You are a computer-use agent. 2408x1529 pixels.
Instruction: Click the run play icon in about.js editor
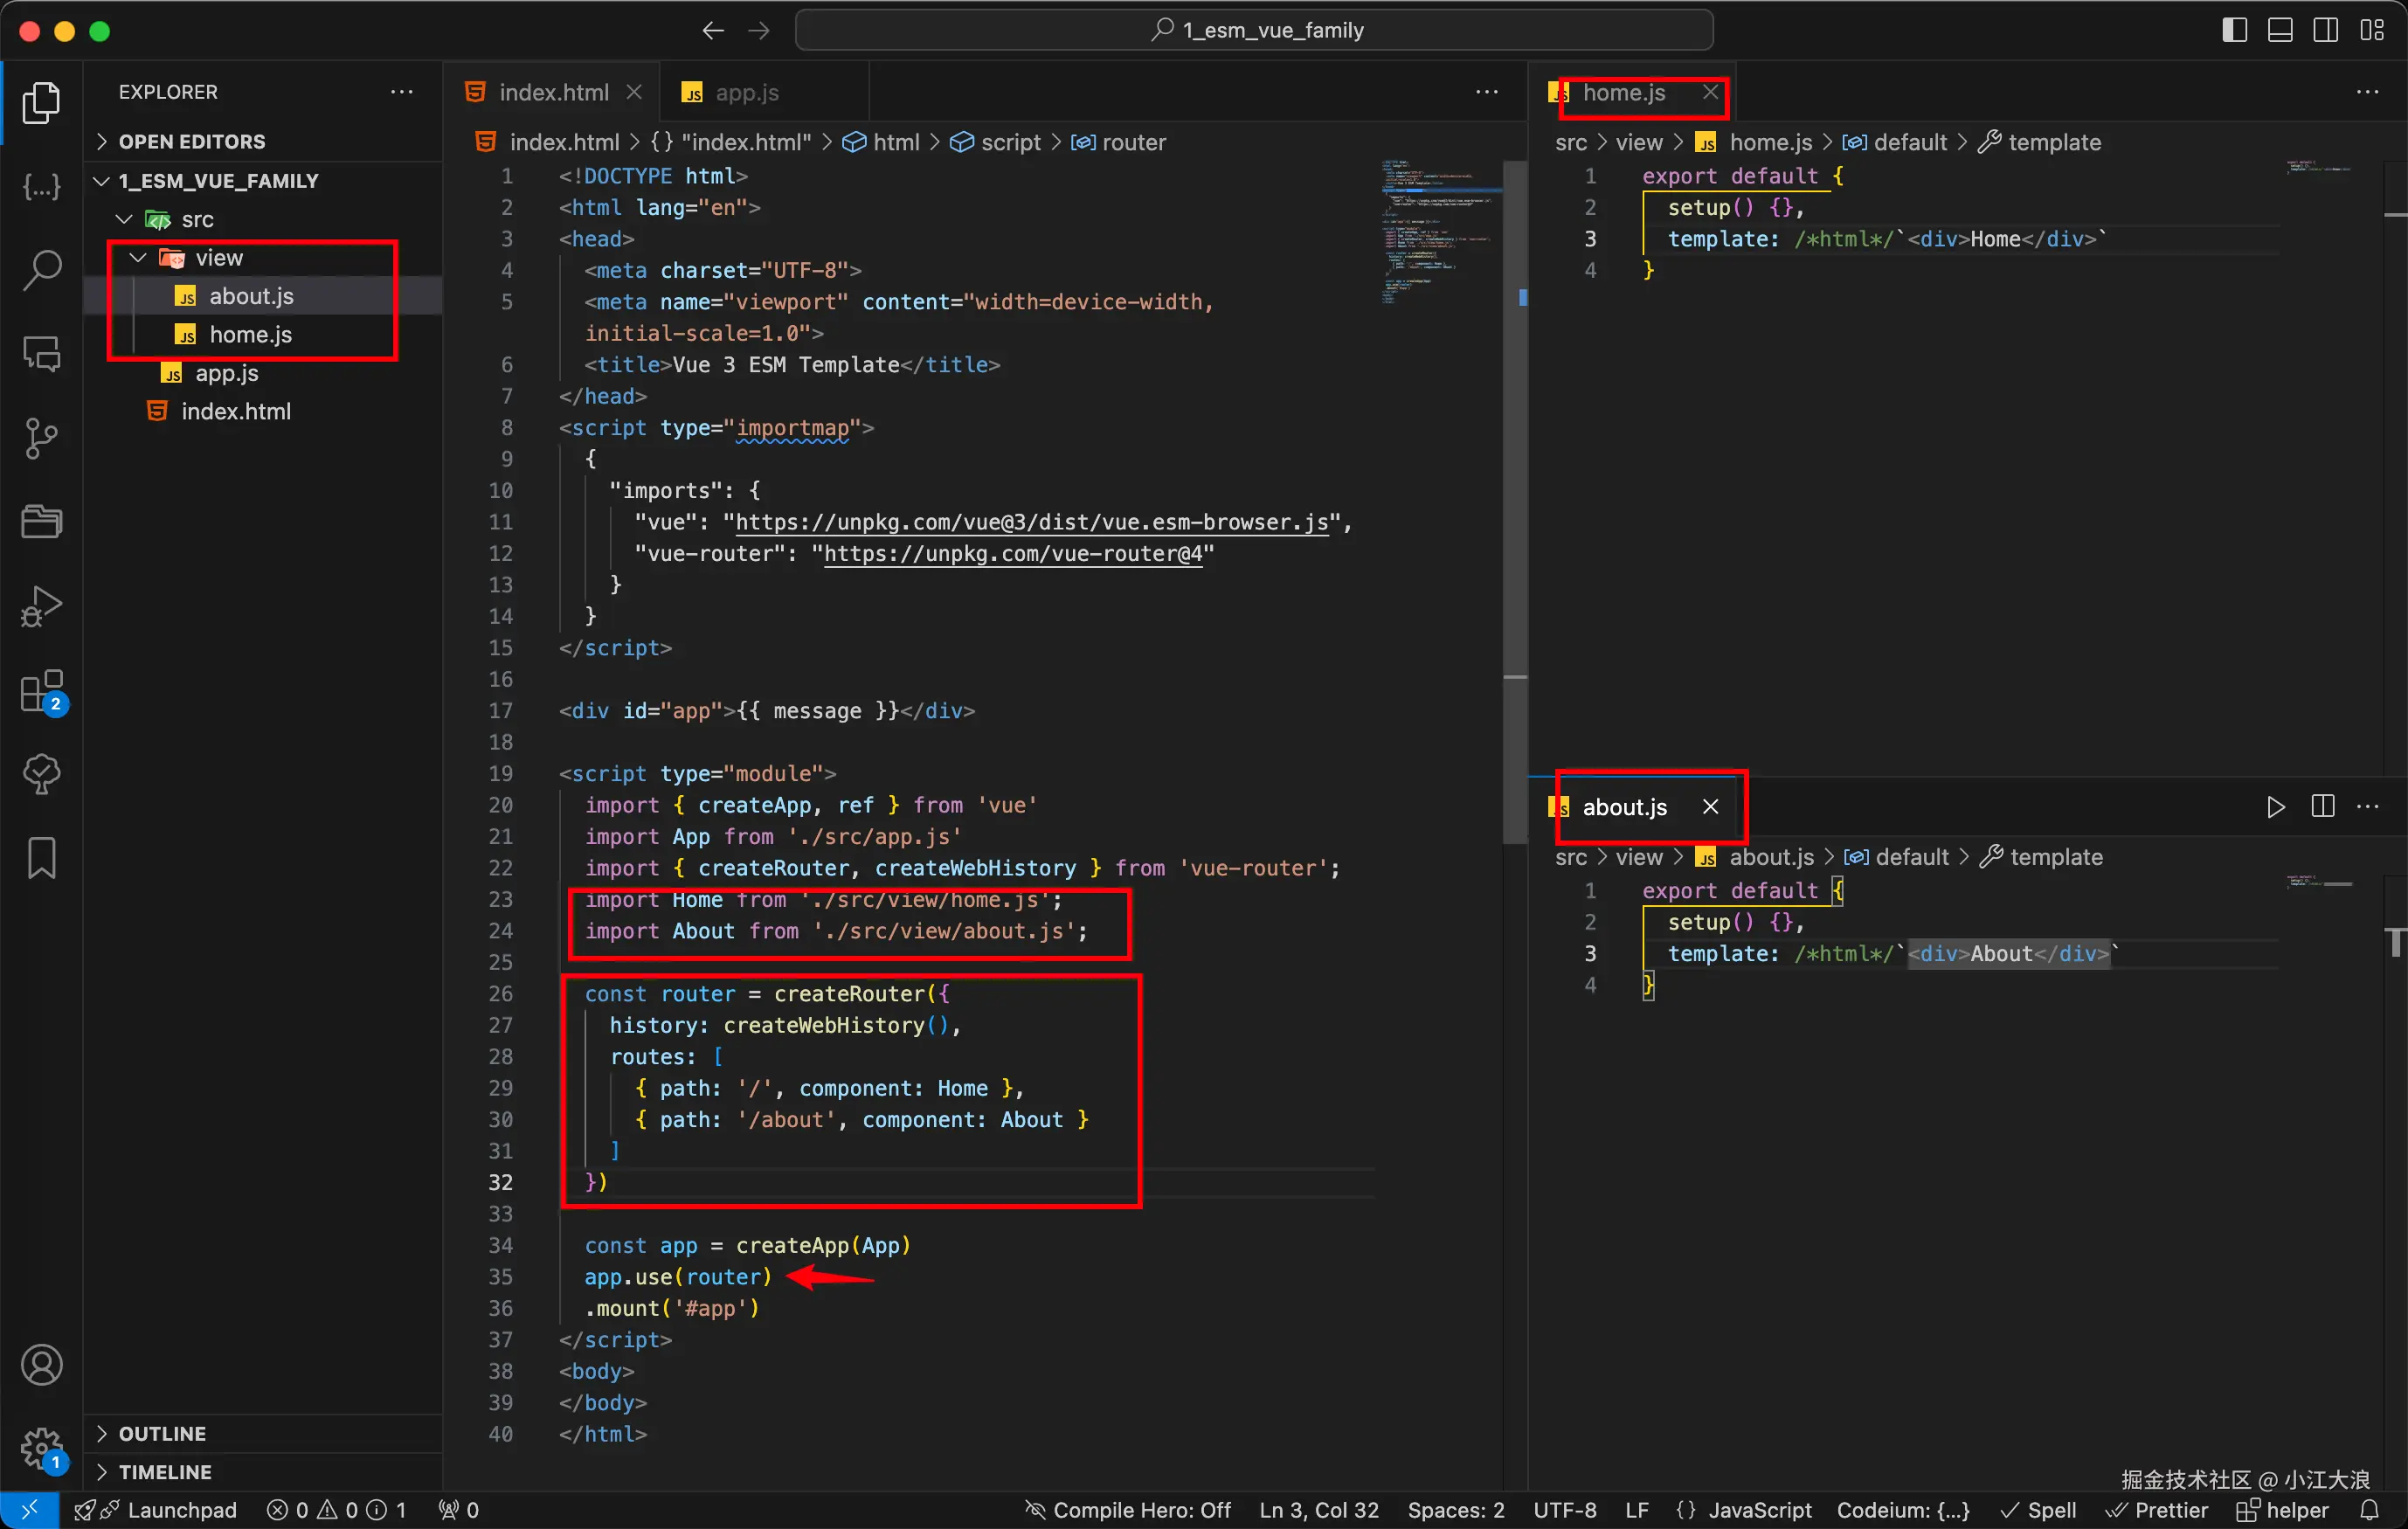pos(2275,807)
